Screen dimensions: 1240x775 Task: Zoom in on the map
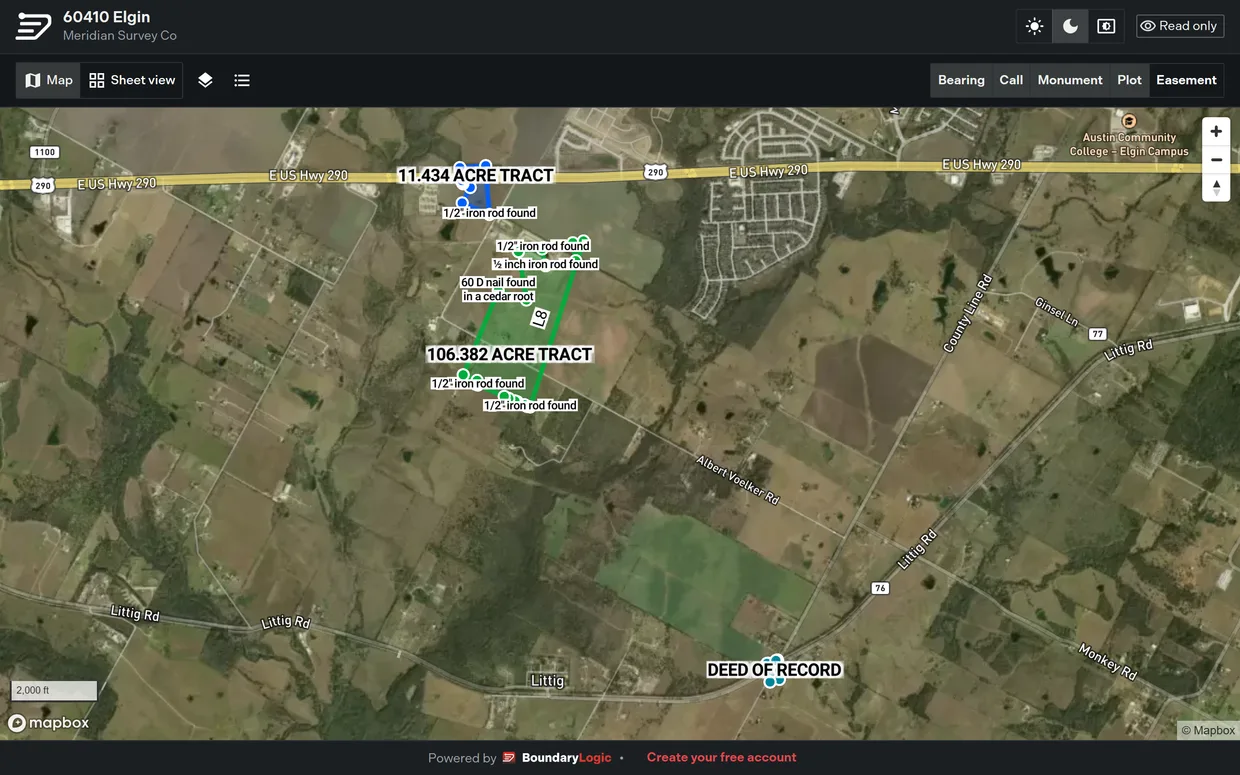[x=1216, y=132]
